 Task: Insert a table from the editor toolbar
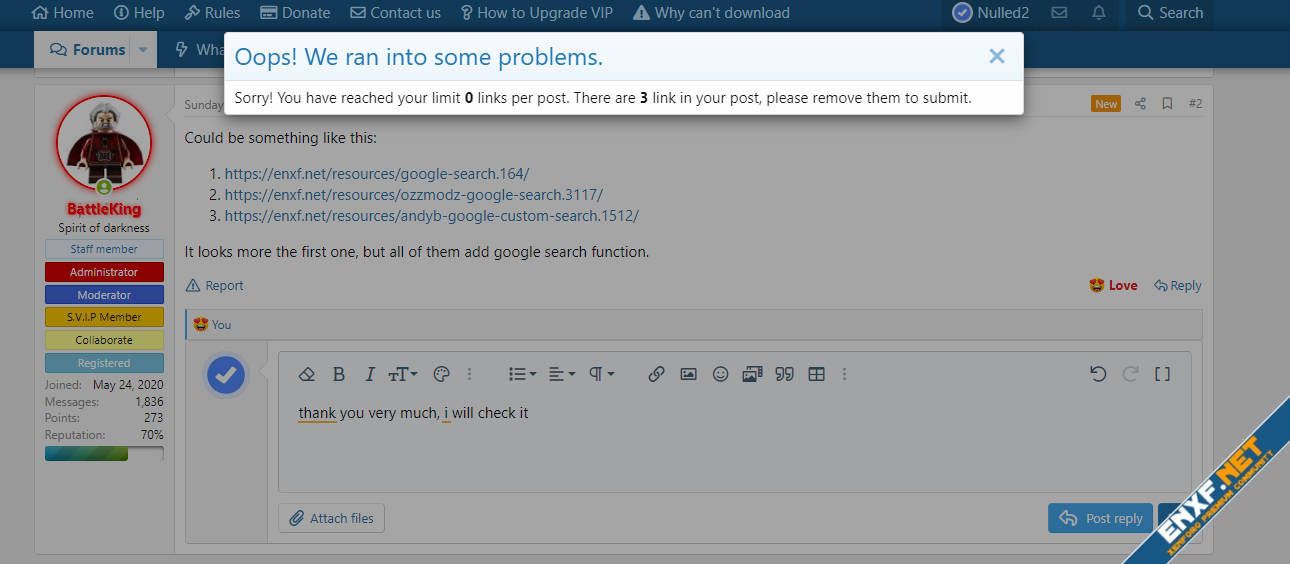816,374
